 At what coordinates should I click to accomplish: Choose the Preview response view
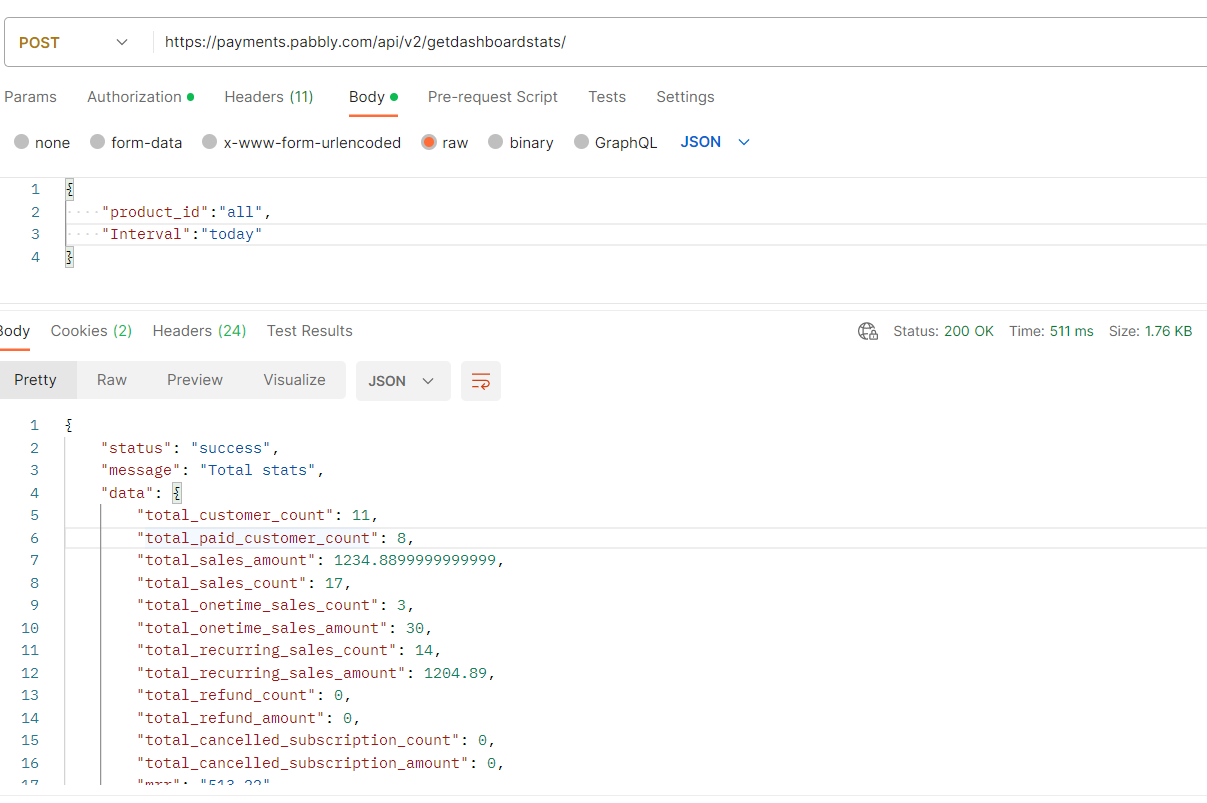pos(195,380)
